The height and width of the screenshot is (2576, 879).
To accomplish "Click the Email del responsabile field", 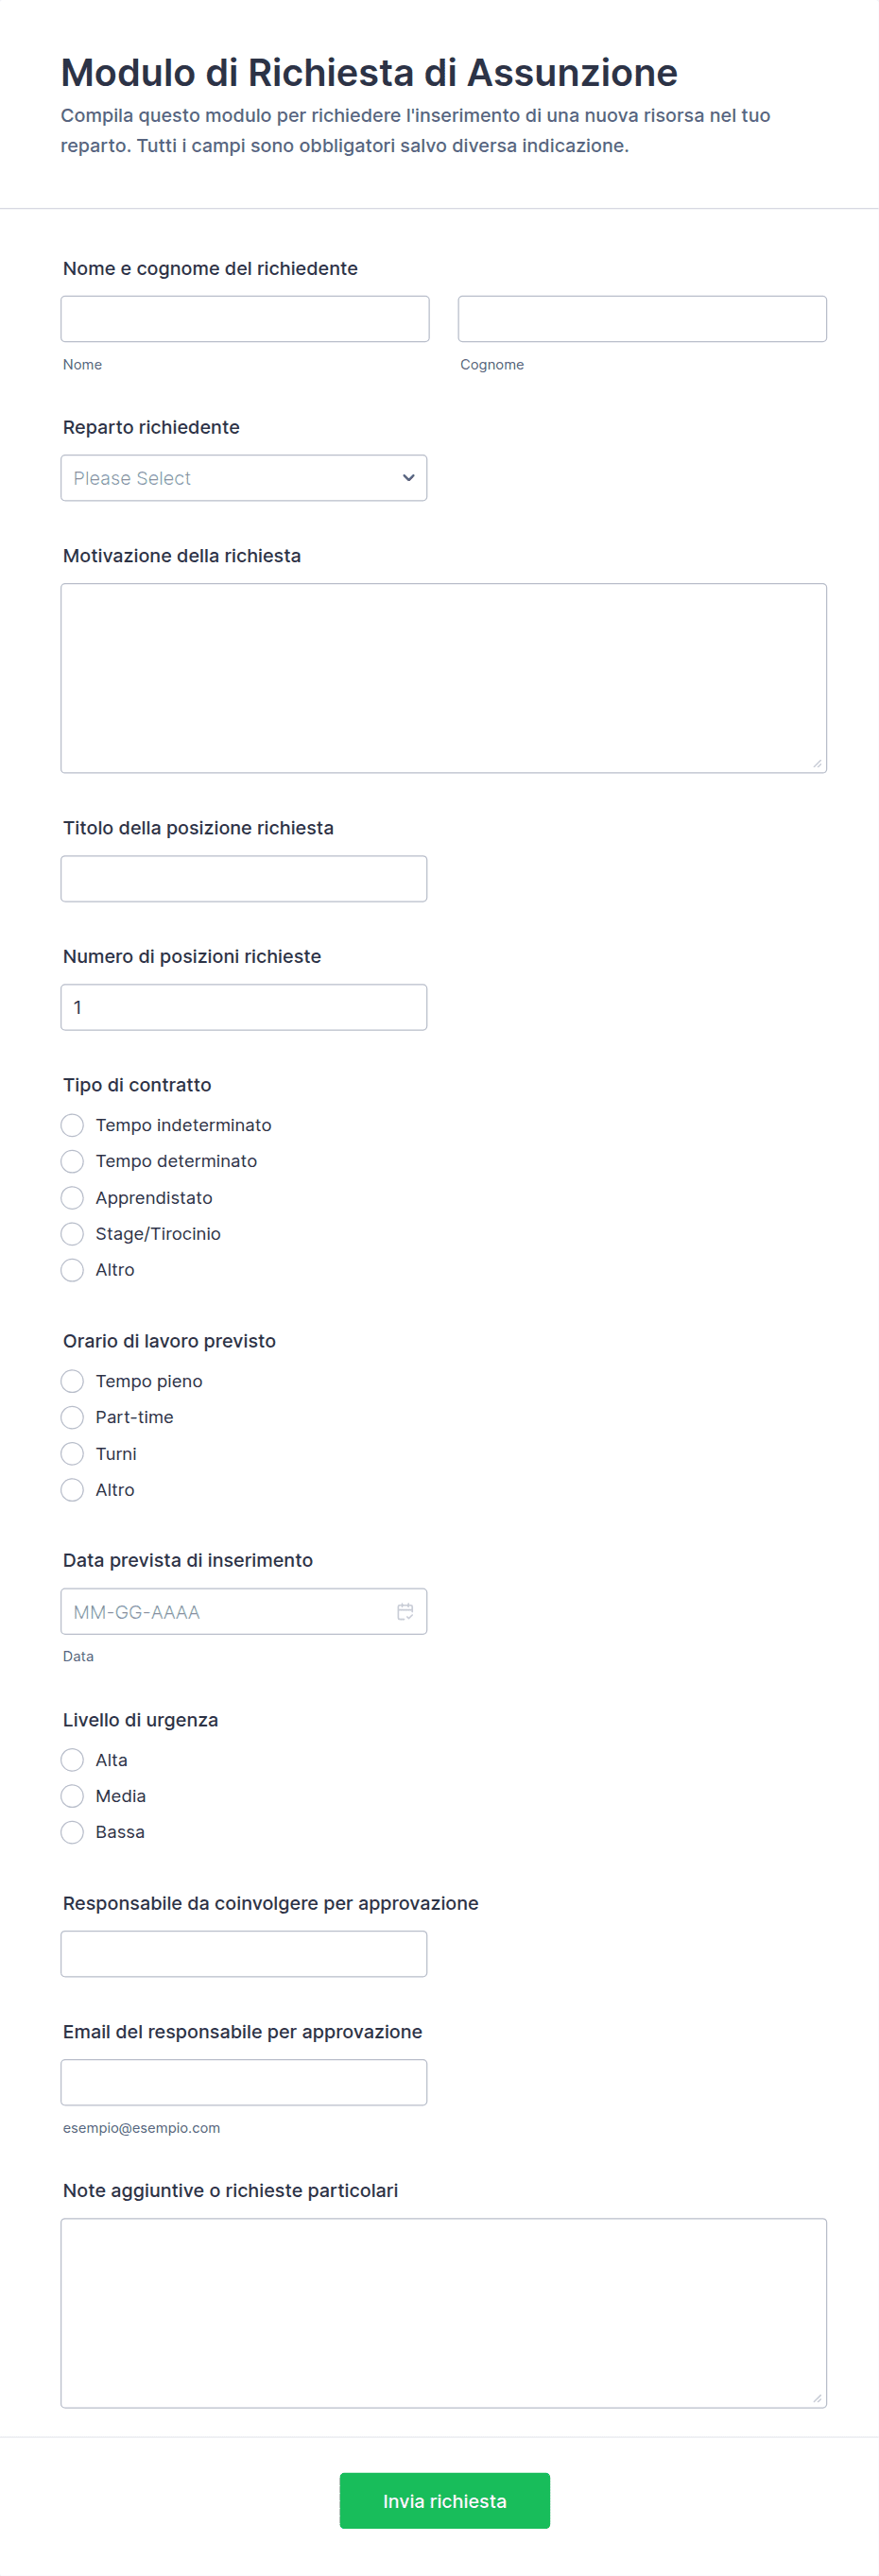I will (243, 2081).
